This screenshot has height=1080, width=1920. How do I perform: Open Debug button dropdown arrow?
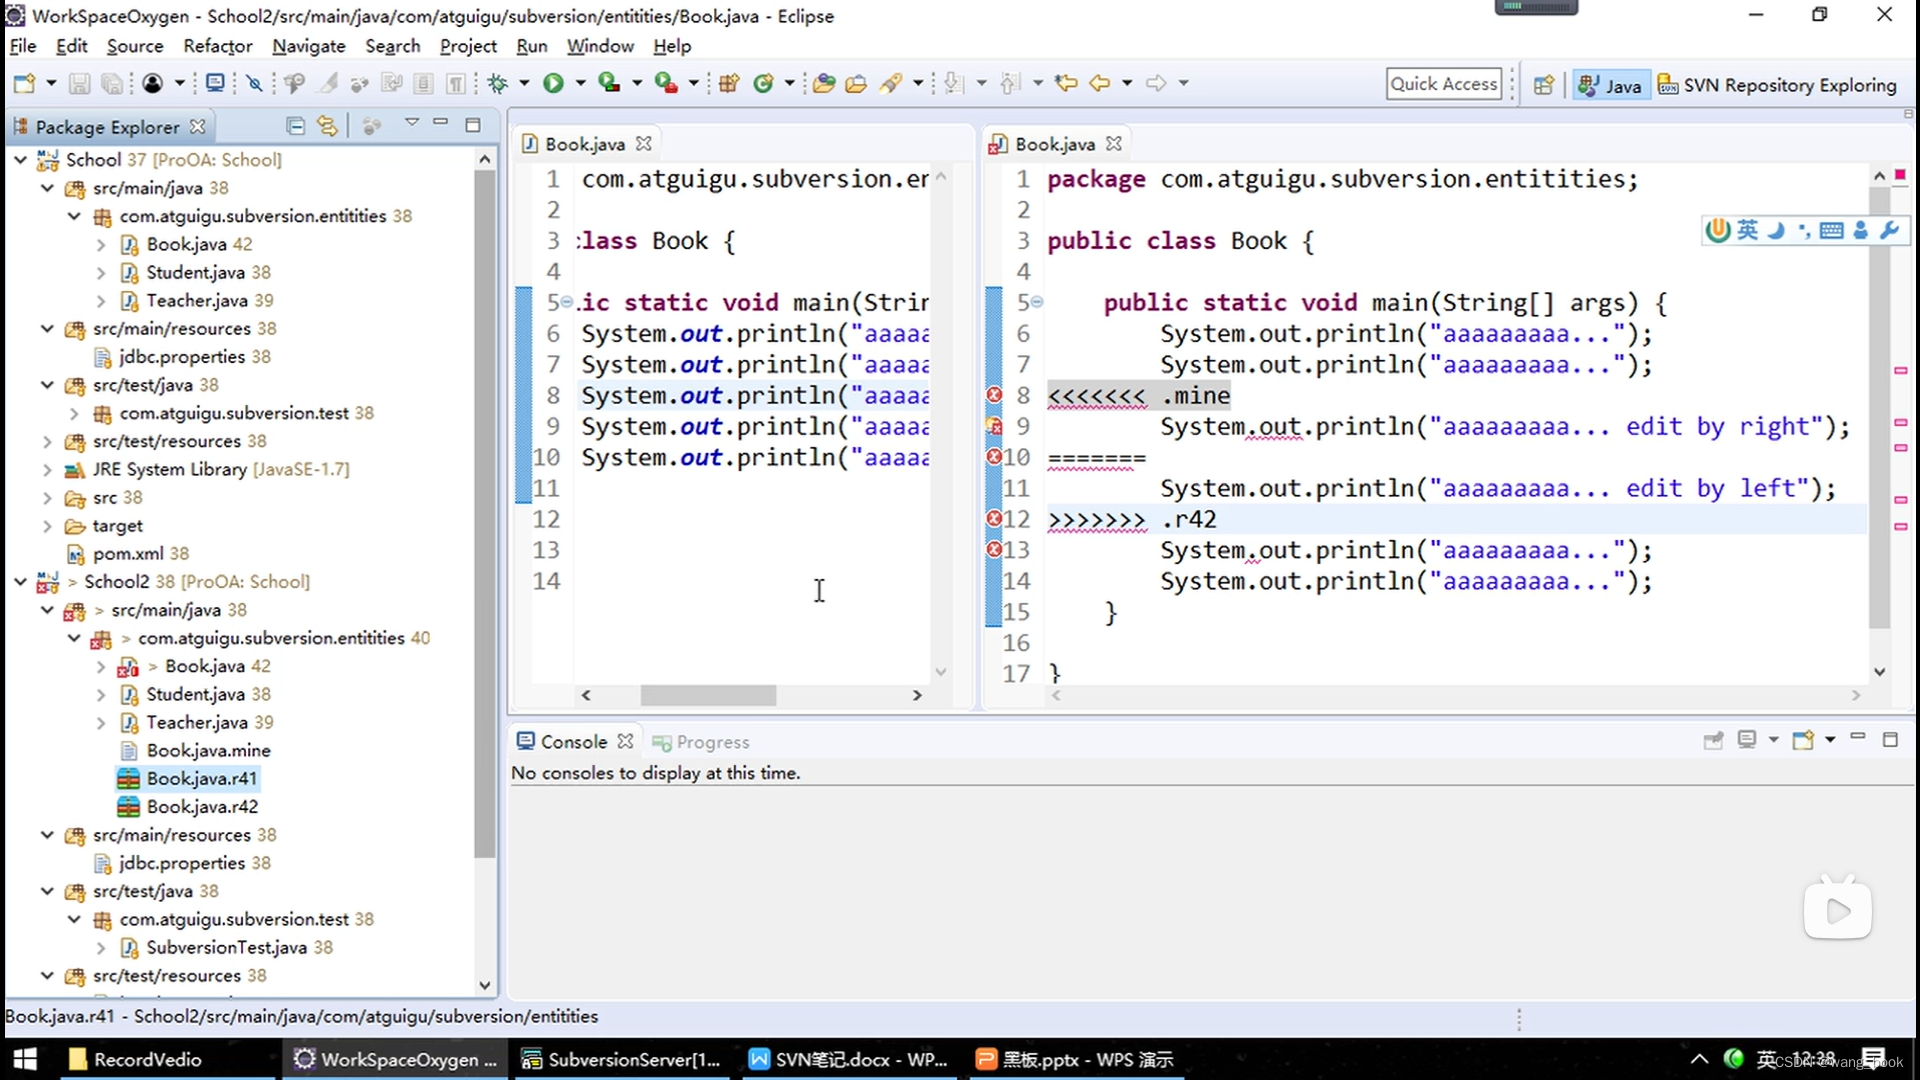(524, 83)
